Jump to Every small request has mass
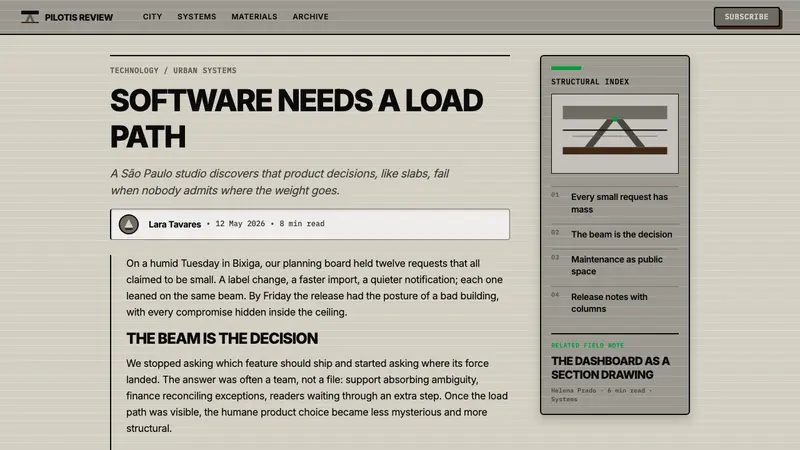 click(615, 203)
